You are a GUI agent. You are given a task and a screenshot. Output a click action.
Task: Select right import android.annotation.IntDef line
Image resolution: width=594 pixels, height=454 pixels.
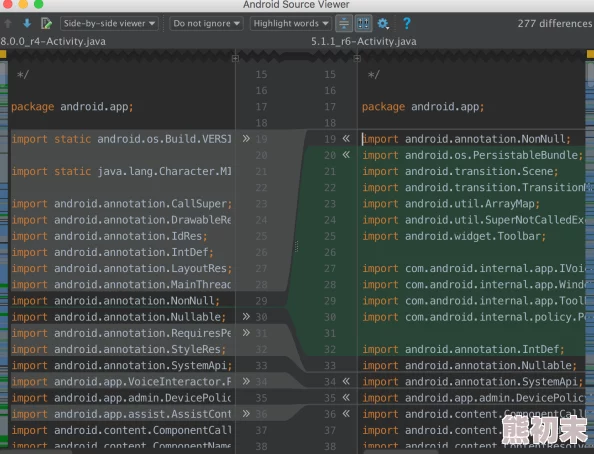point(463,349)
